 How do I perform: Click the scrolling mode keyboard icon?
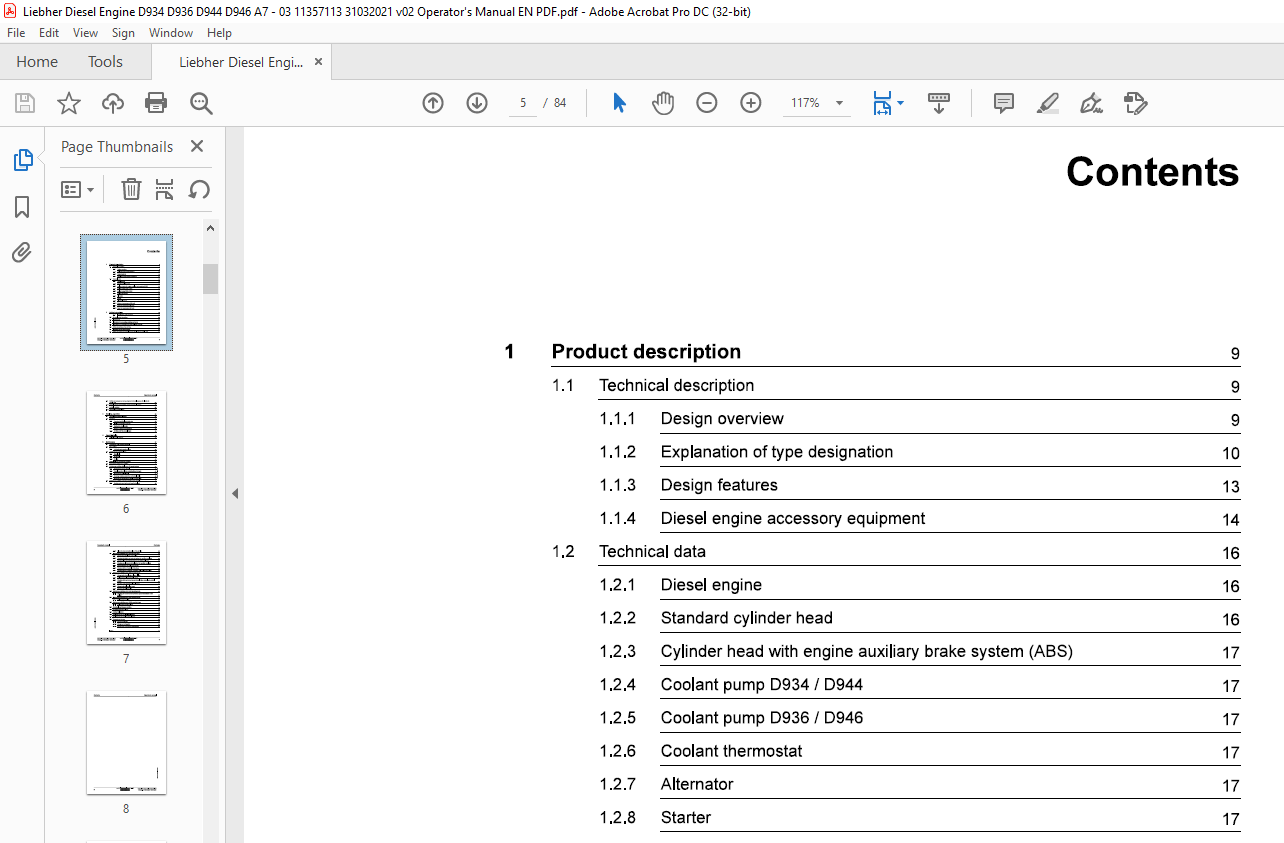tap(939, 103)
